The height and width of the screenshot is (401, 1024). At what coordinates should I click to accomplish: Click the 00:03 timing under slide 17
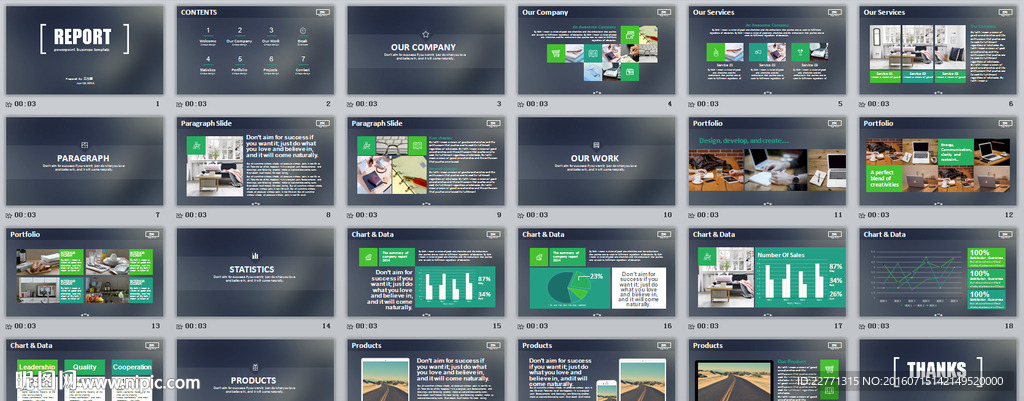pos(707,326)
